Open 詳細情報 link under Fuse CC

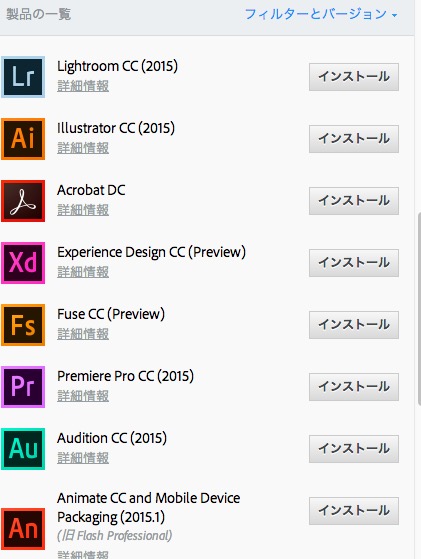83,334
